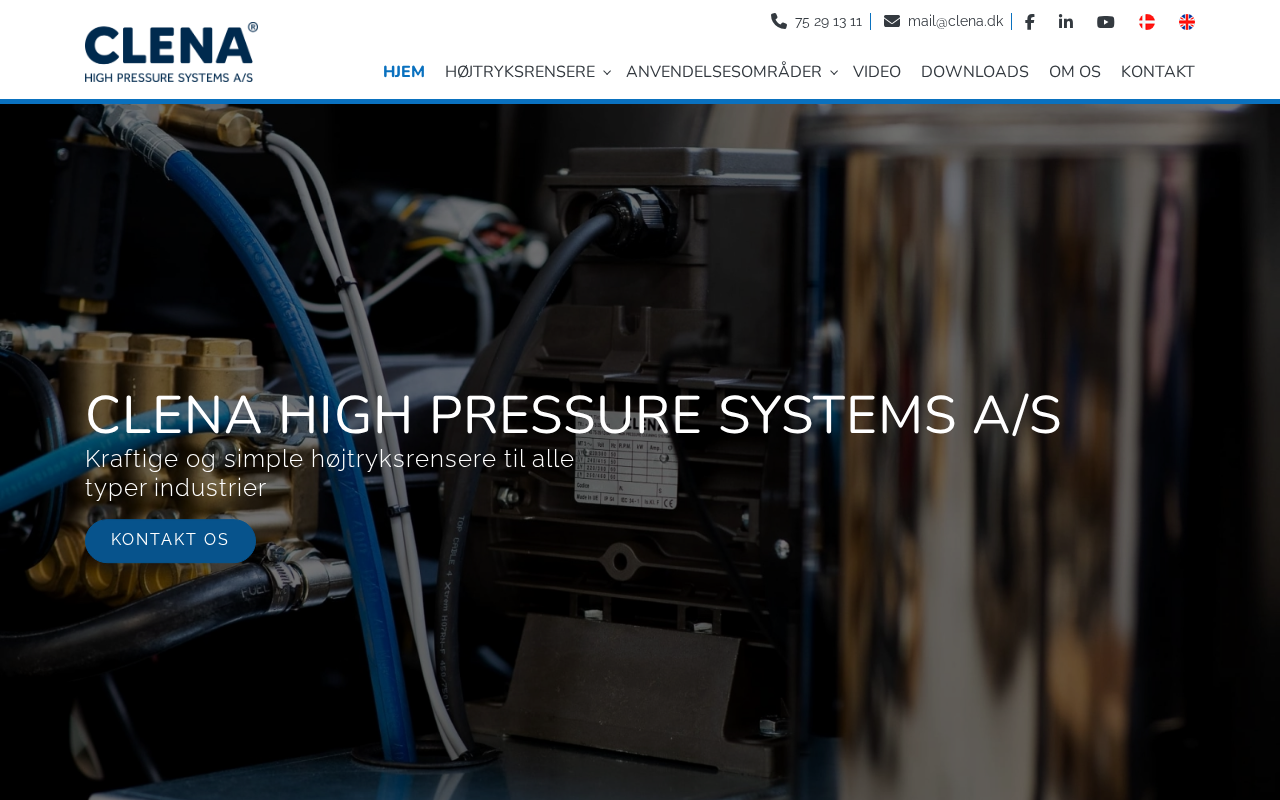Open the Facebook page icon

click(1030, 22)
